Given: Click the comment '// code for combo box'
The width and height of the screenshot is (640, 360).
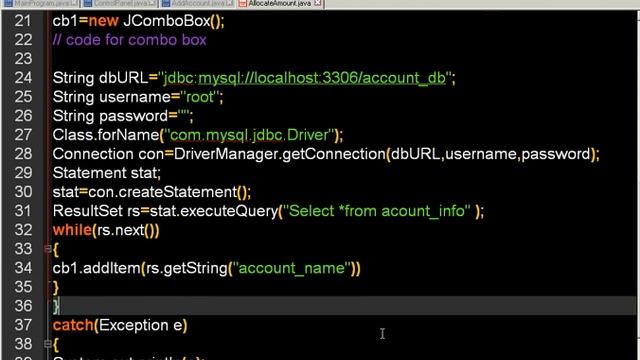Looking at the screenshot, I should click(129, 40).
